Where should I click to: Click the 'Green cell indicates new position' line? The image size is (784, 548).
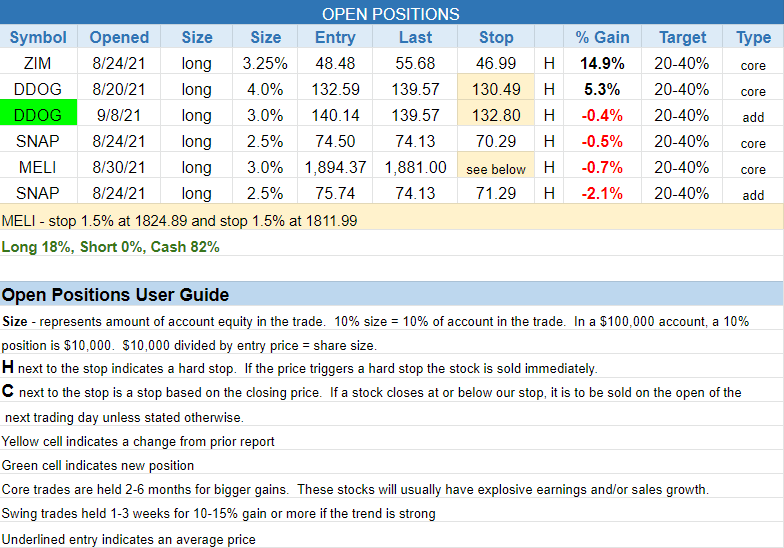click(x=98, y=466)
